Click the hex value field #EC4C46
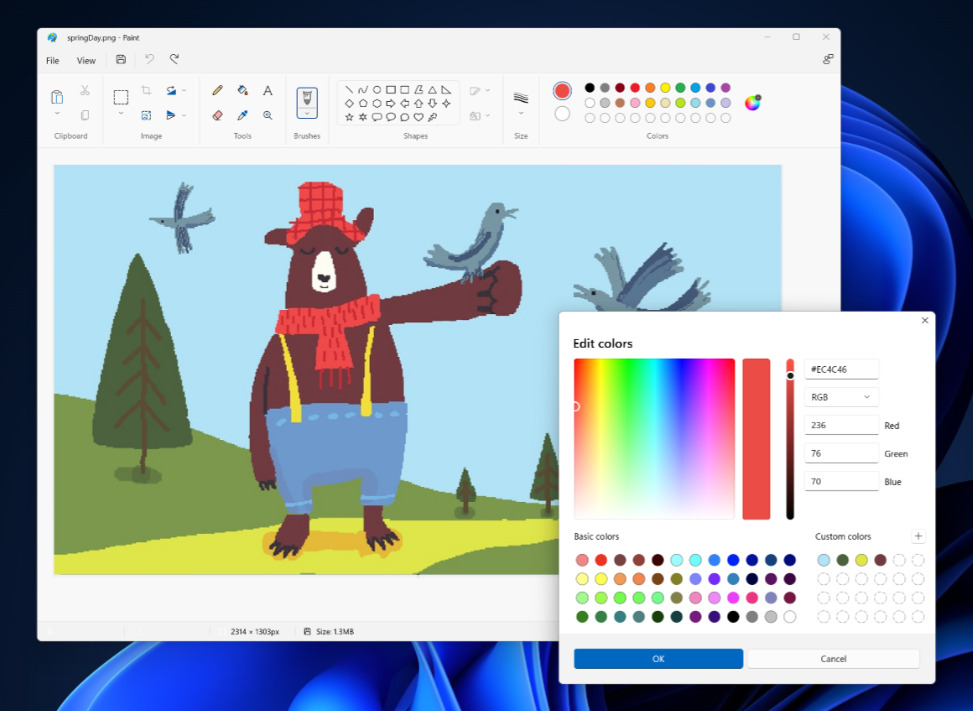The image size is (973, 711). click(841, 369)
